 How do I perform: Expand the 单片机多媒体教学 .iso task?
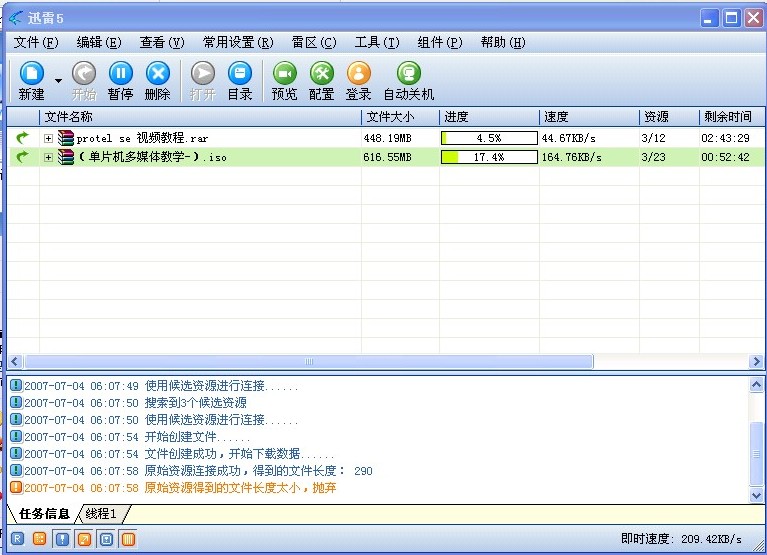(48, 157)
